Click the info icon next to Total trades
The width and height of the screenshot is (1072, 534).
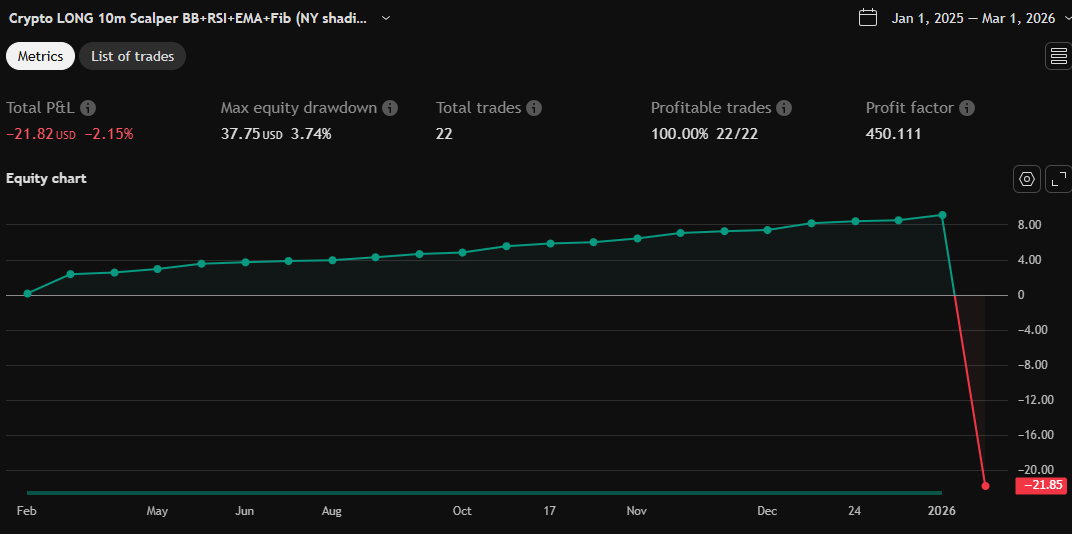tap(534, 108)
